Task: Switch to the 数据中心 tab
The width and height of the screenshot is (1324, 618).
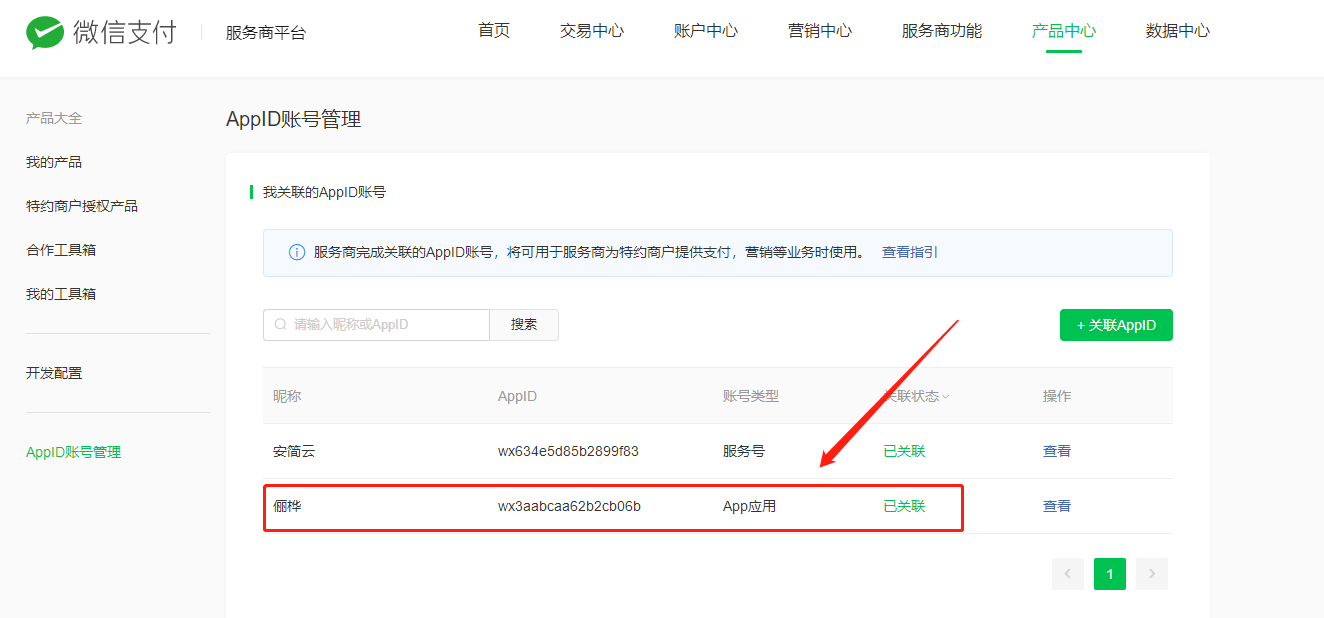Action: pyautogui.click(x=1178, y=31)
